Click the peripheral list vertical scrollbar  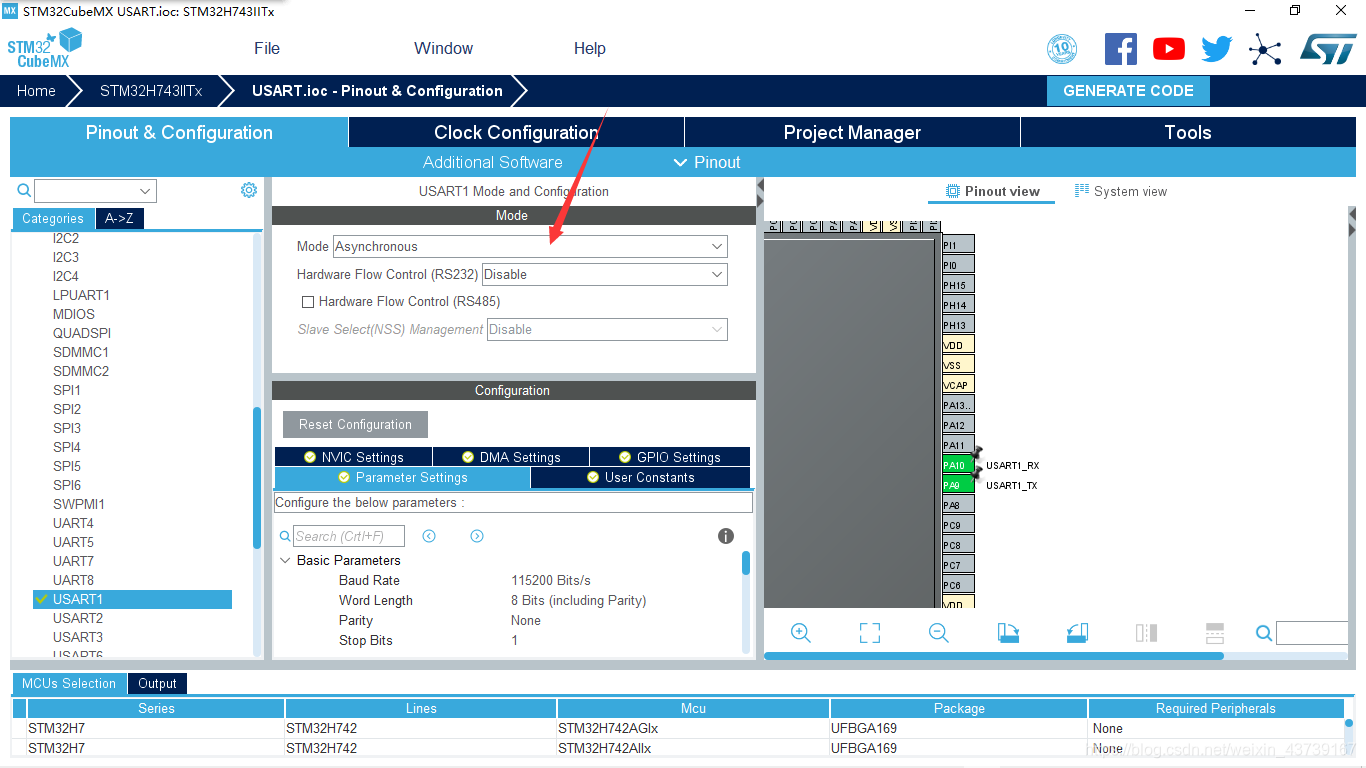(257, 477)
